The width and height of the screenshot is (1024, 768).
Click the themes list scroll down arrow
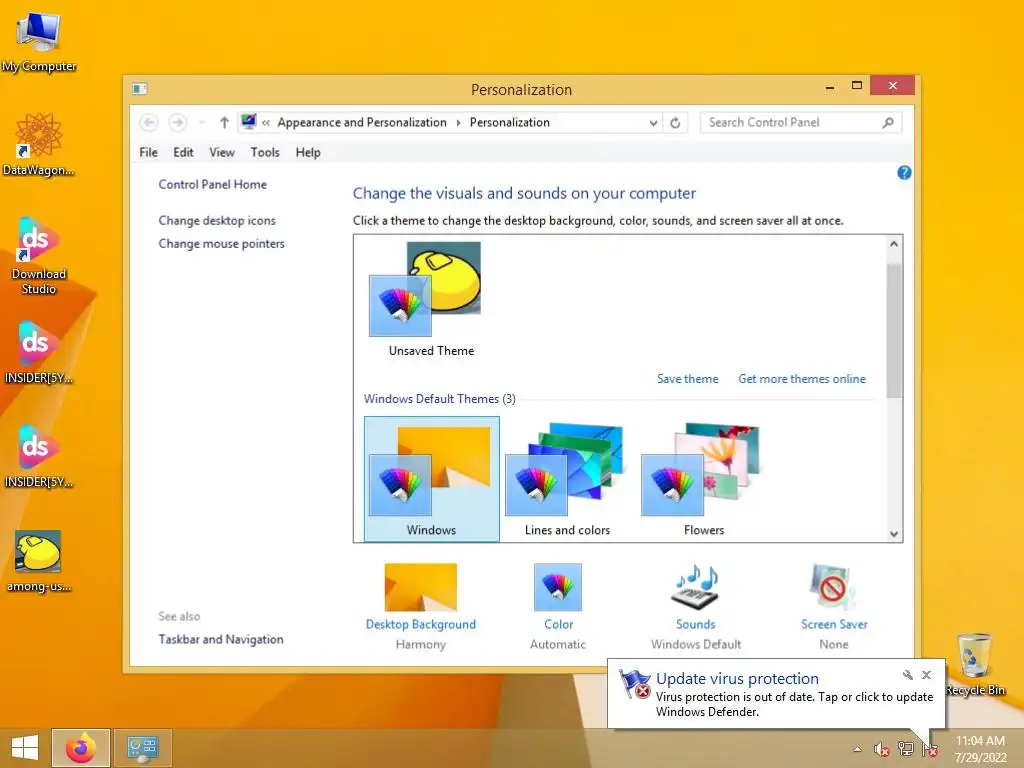(x=894, y=534)
